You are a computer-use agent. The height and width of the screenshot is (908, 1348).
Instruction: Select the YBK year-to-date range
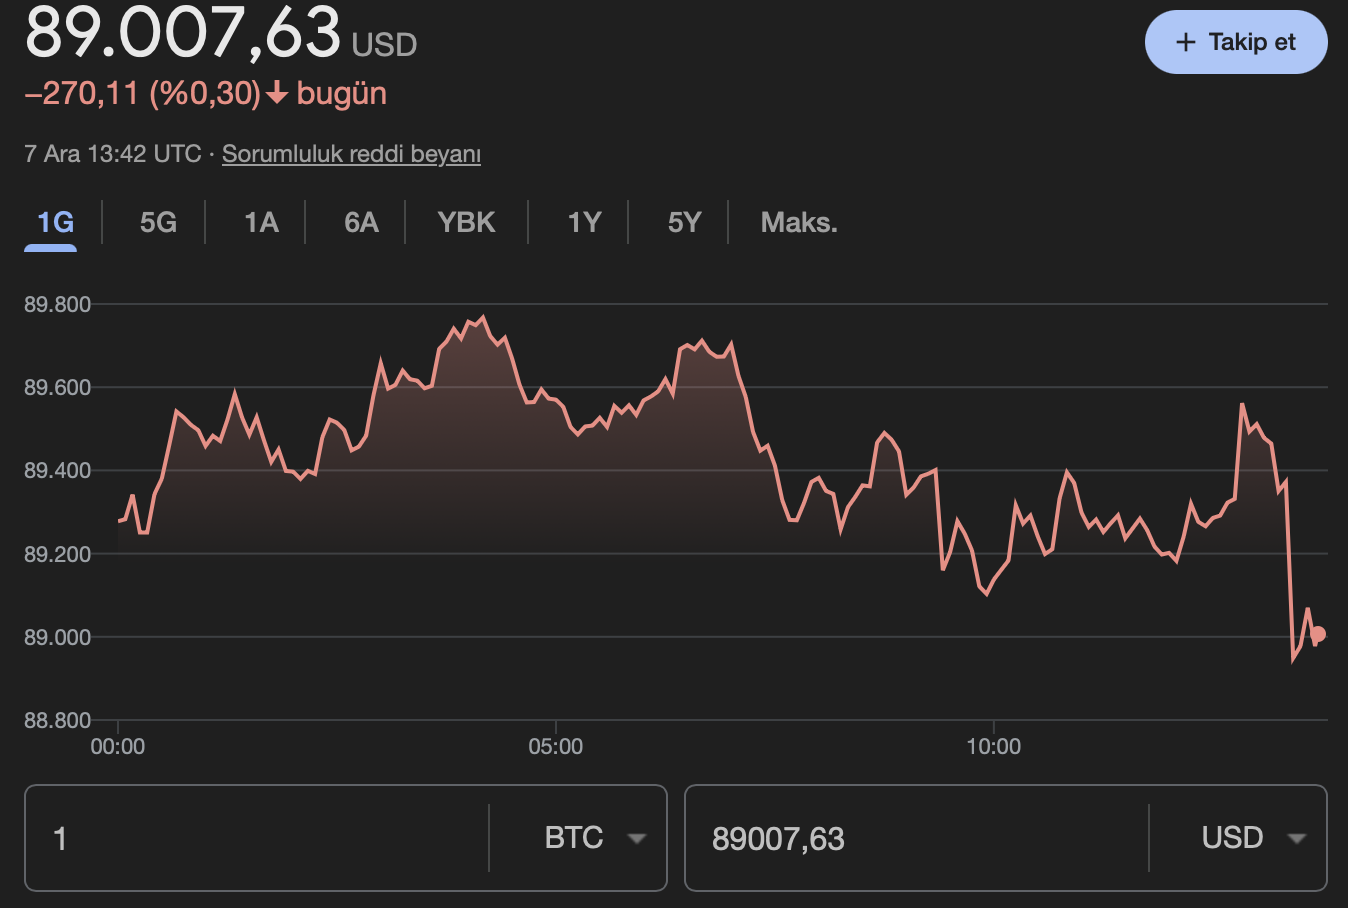(x=465, y=222)
